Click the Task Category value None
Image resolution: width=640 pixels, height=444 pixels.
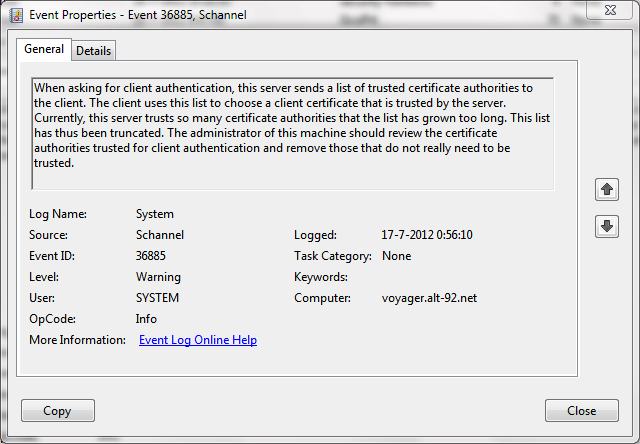pyautogui.click(x=398, y=256)
